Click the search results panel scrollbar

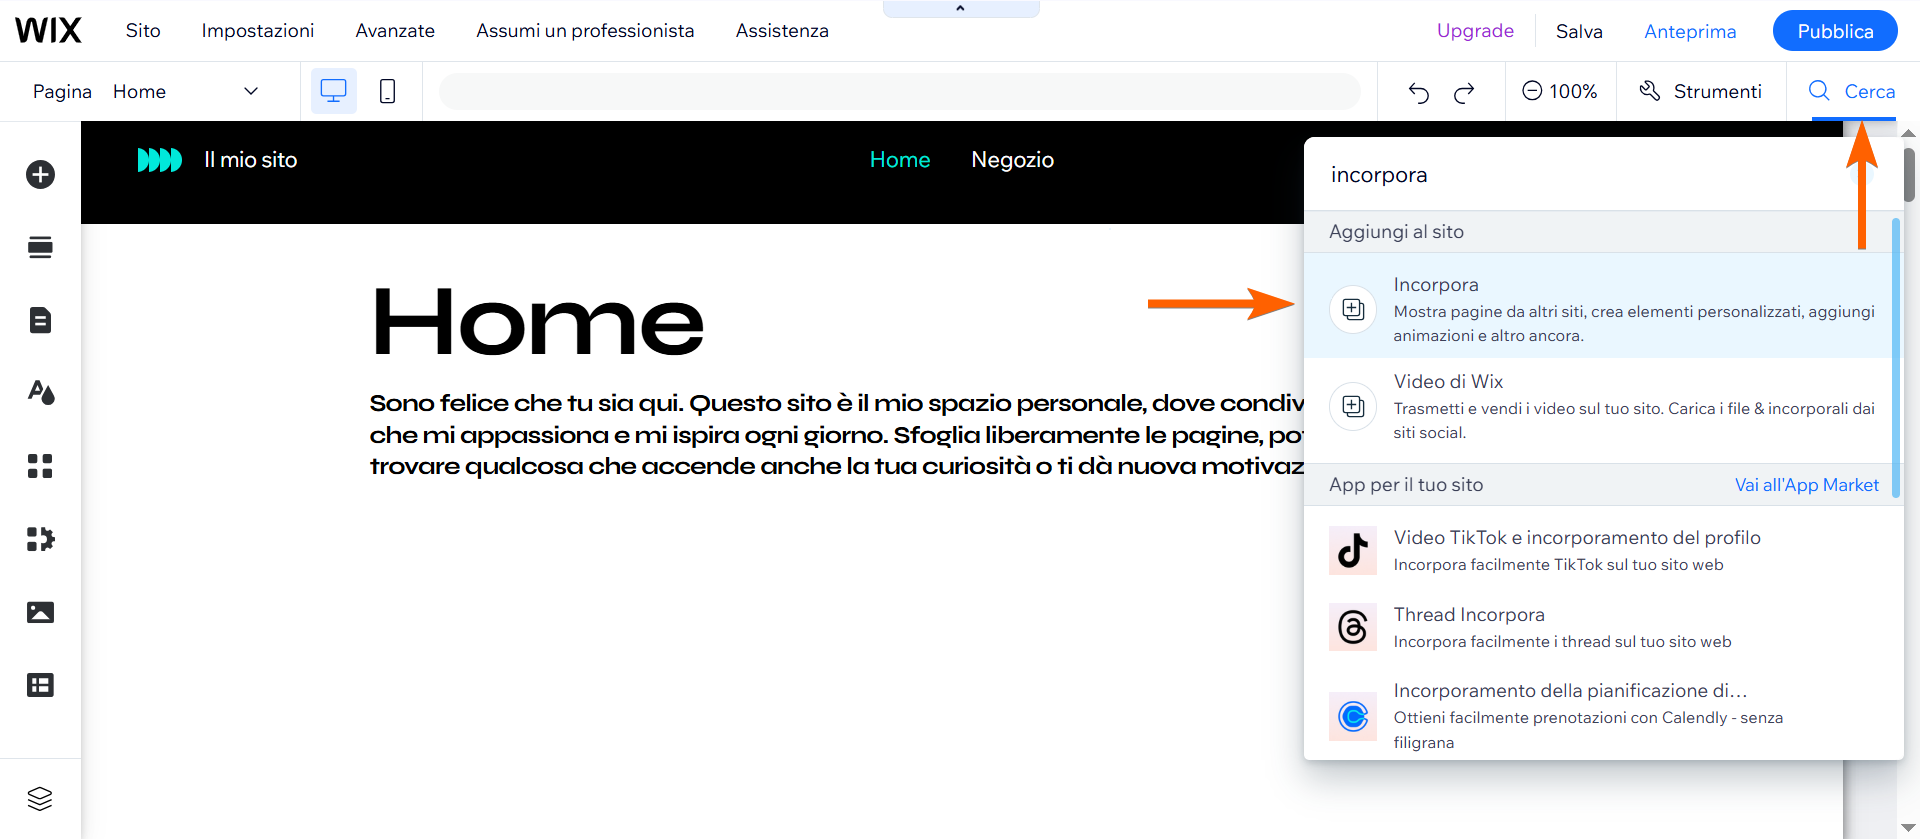point(1895,358)
